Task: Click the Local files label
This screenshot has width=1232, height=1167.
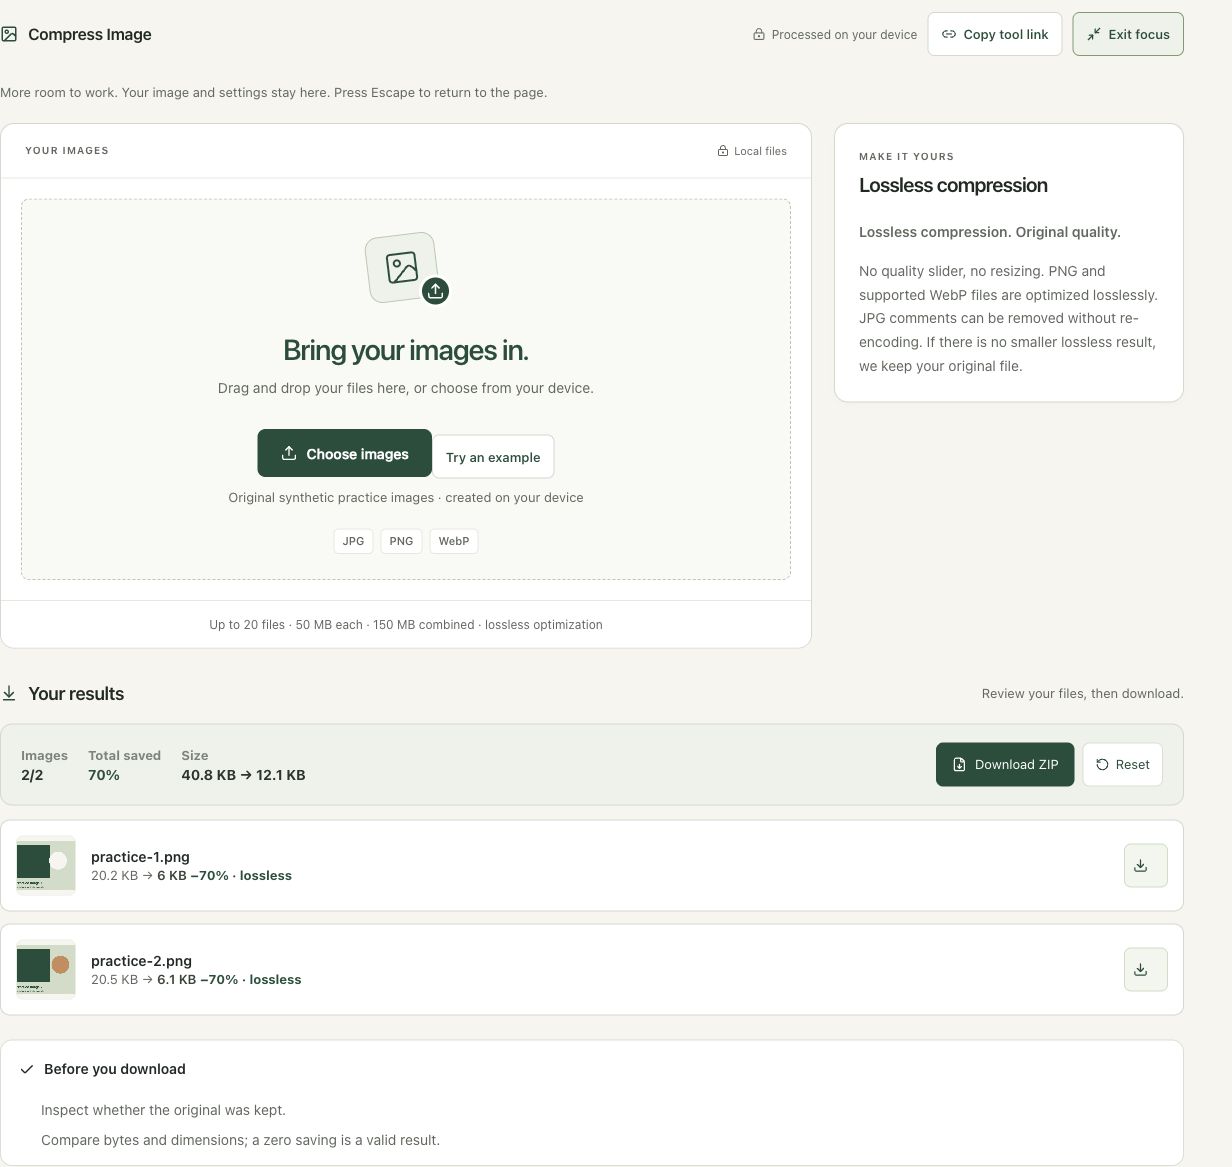Action: coord(760,151)
